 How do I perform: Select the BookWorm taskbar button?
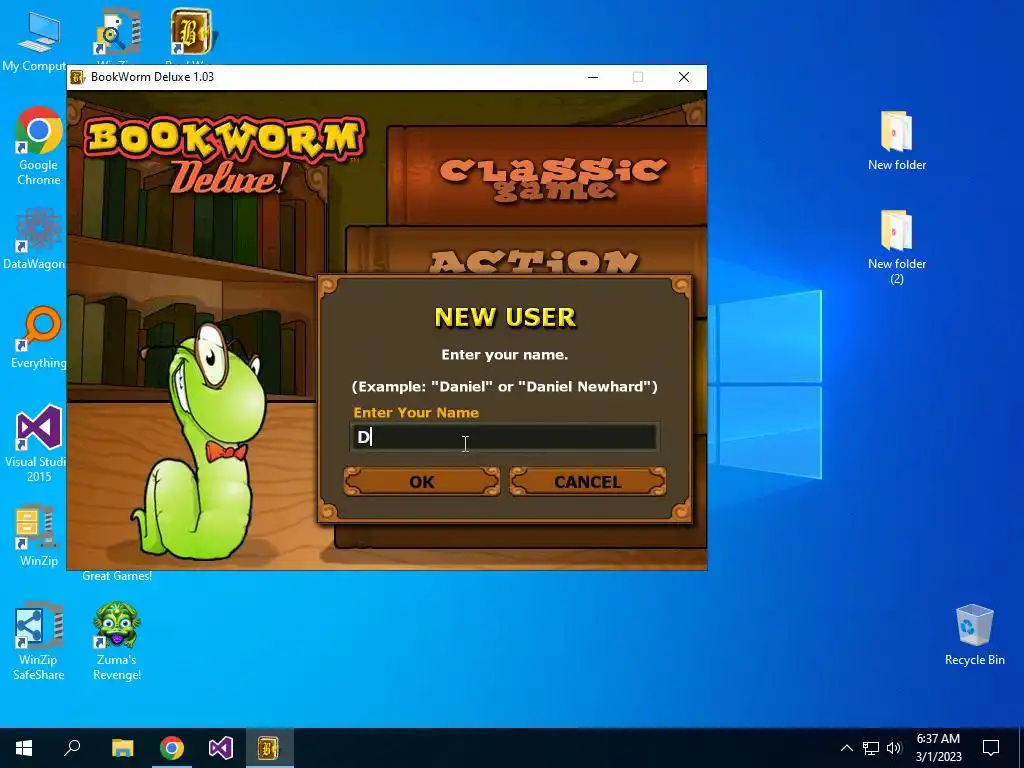270,748
